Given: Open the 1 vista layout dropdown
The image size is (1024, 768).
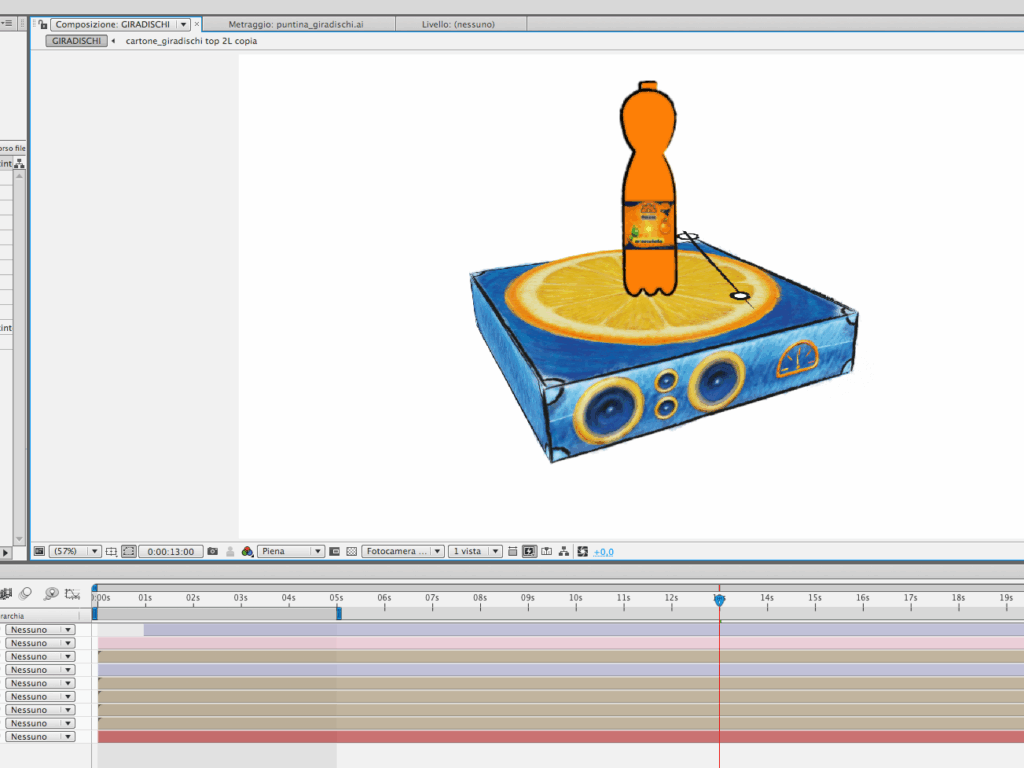Looking at the screenshot, I should pyautogui.click(x=475, y=551).
